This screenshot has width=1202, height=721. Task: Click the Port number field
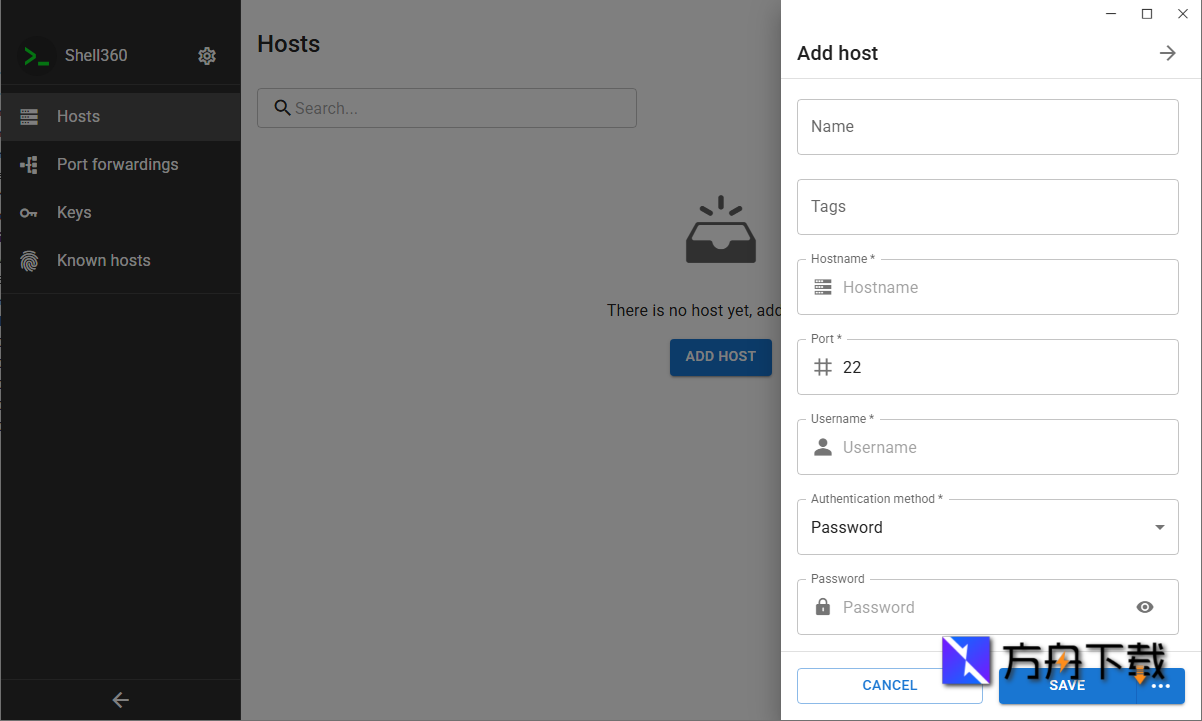1000,368
